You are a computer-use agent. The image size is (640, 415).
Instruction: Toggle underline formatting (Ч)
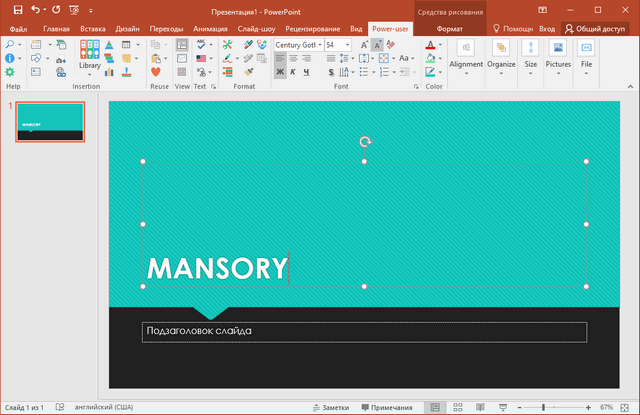[x=306, y=73]
